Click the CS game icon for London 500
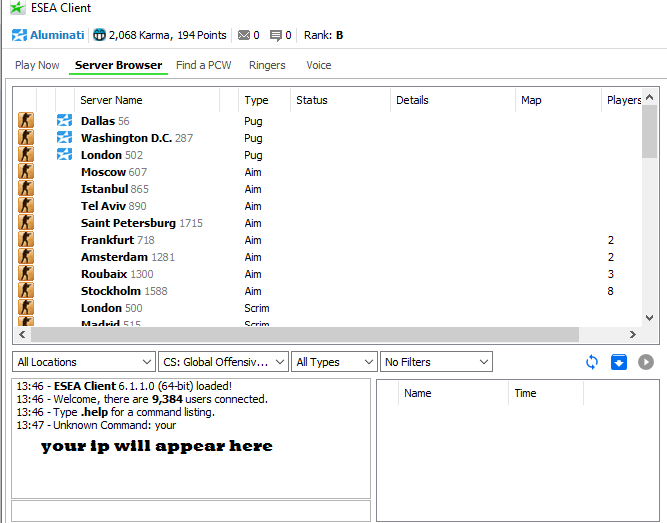Viewport: 667px width, 523px height. [26, 308]
